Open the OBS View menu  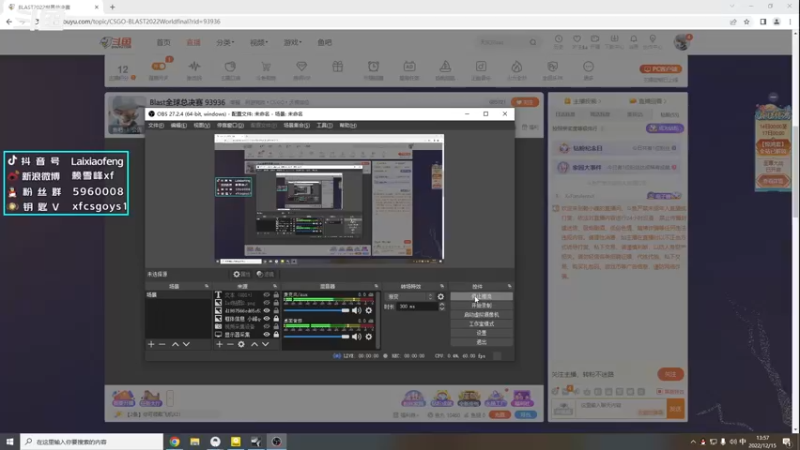click(x=202, y=126)
